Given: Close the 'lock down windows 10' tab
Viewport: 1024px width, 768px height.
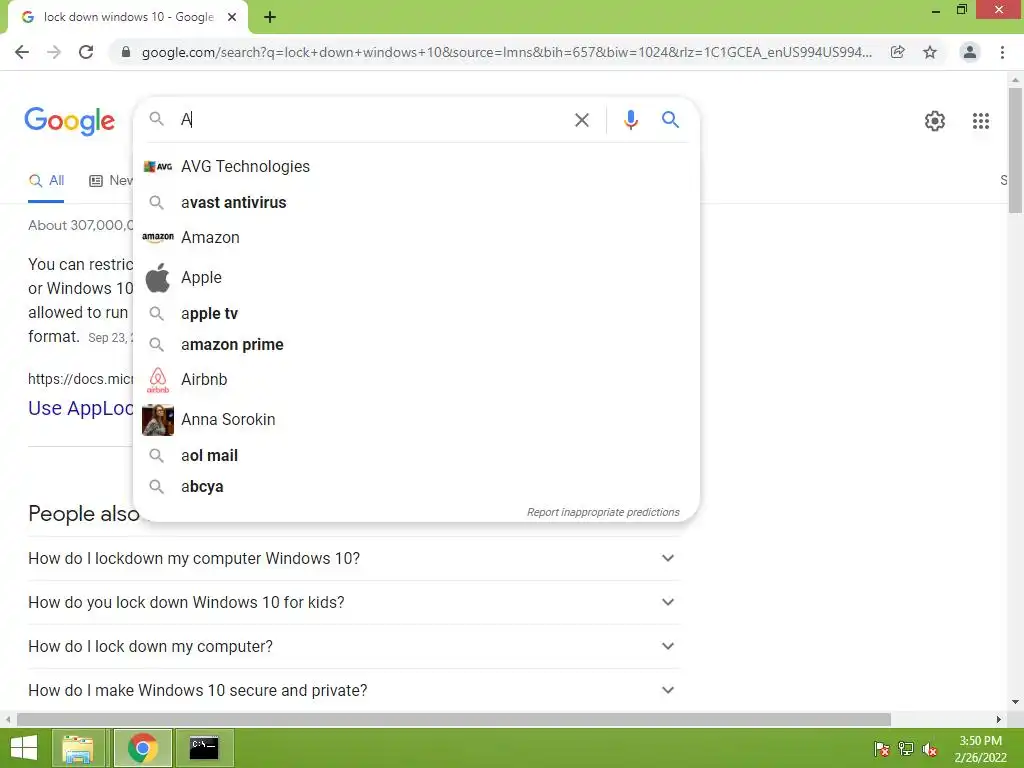Looking at the screenshot, I should [232, 18].
